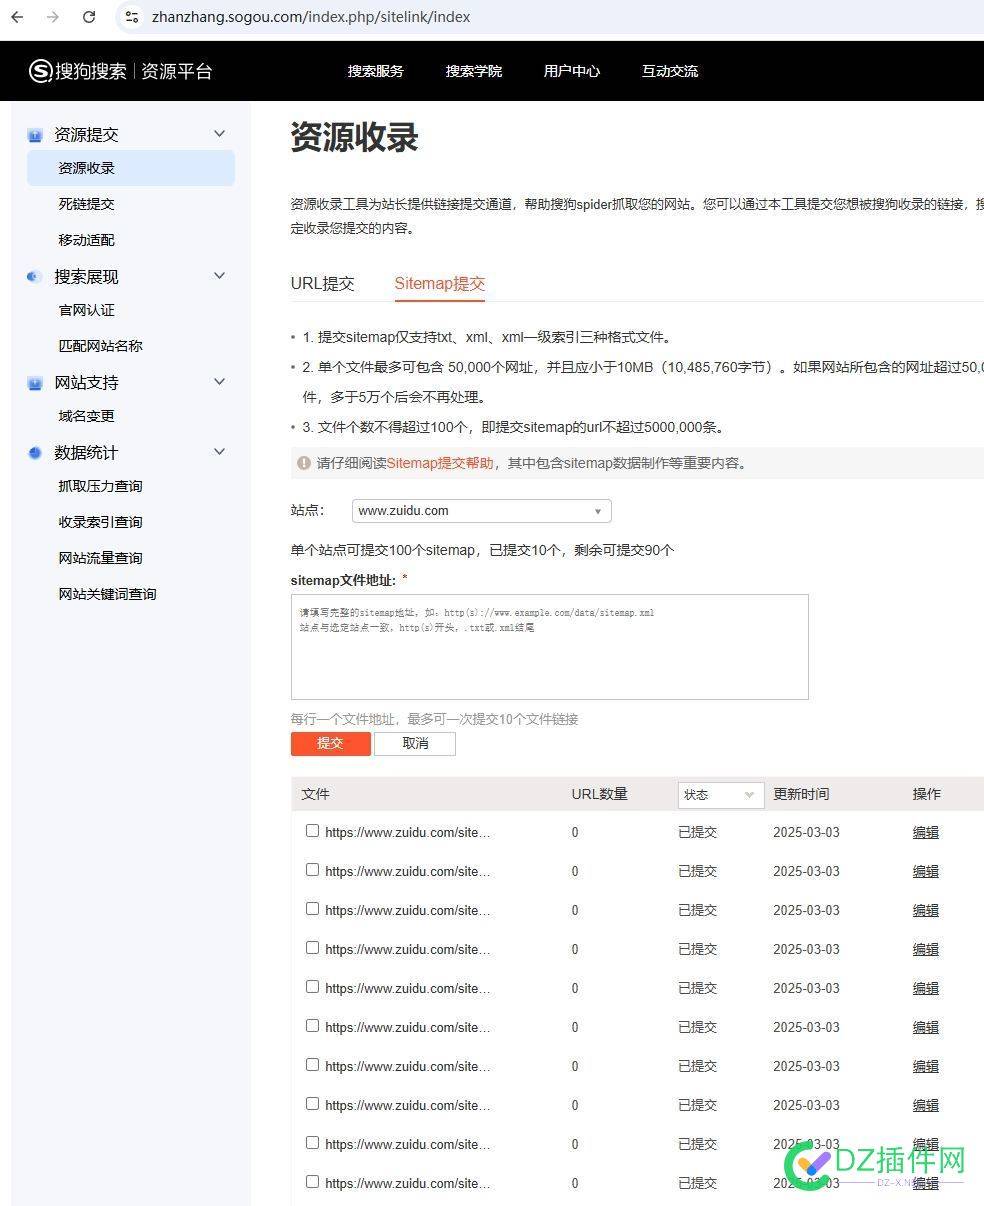Open the 互动交流 top menu
Image resolution: width=984 pixels, height=1206 pixels.
(670, 71)
